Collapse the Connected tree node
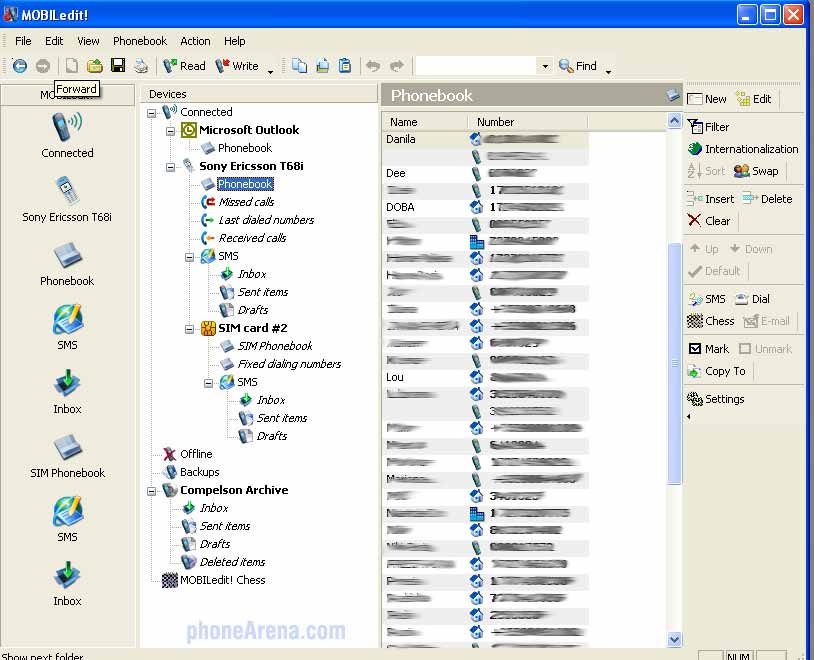This screenshot has height=660, width=814. point(152,113)
